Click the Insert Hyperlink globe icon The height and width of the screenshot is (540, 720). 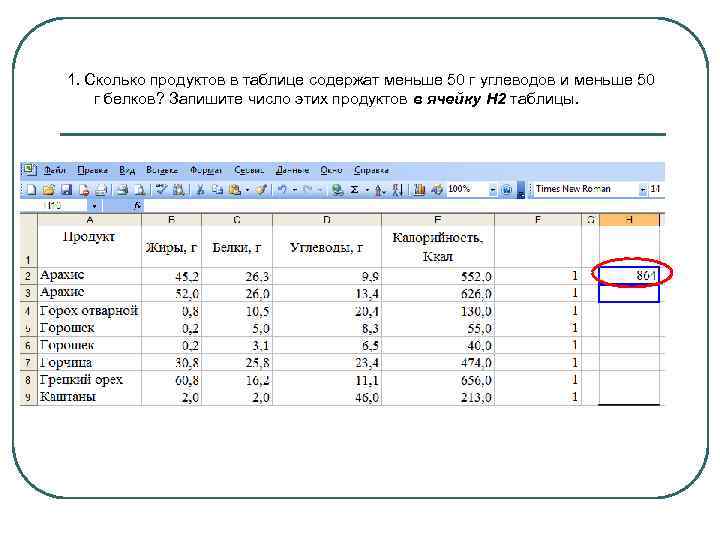[x=338, y=190]
